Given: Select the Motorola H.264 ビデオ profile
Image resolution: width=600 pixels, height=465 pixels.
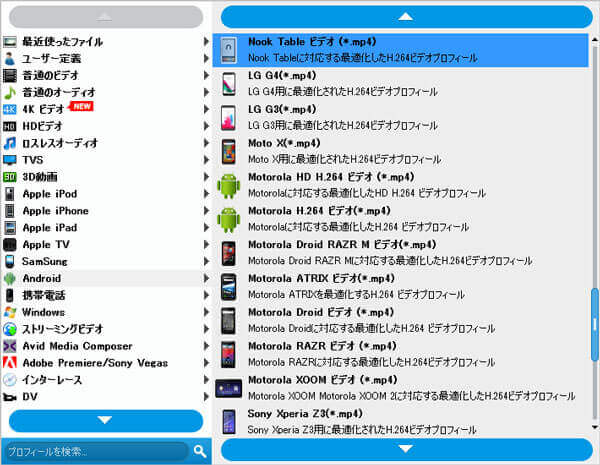Looking at the screenshot, I should (x=401, y=219).
